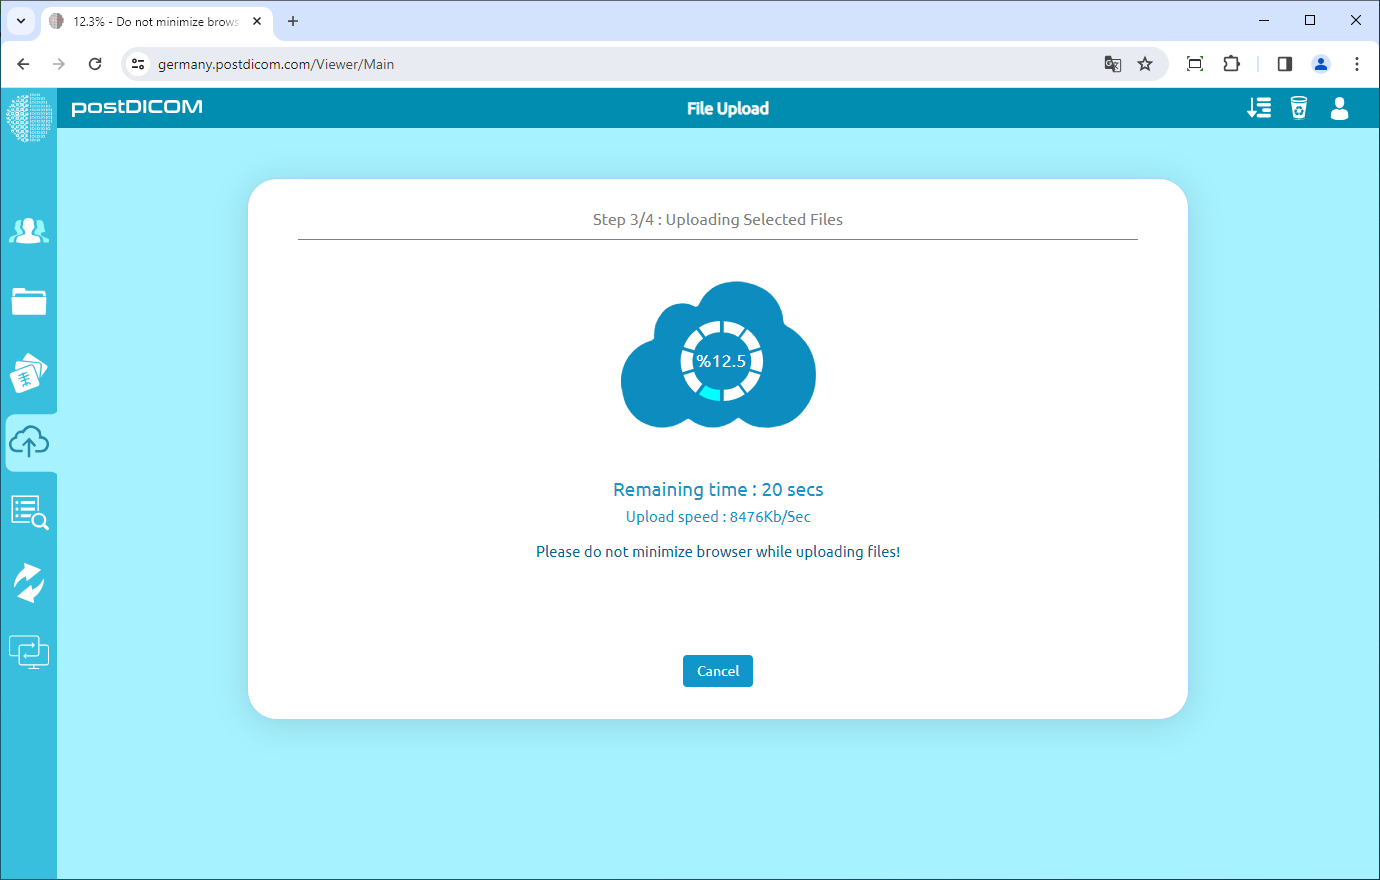Open the order search list from the sidebar

click(x=29, y=511)
